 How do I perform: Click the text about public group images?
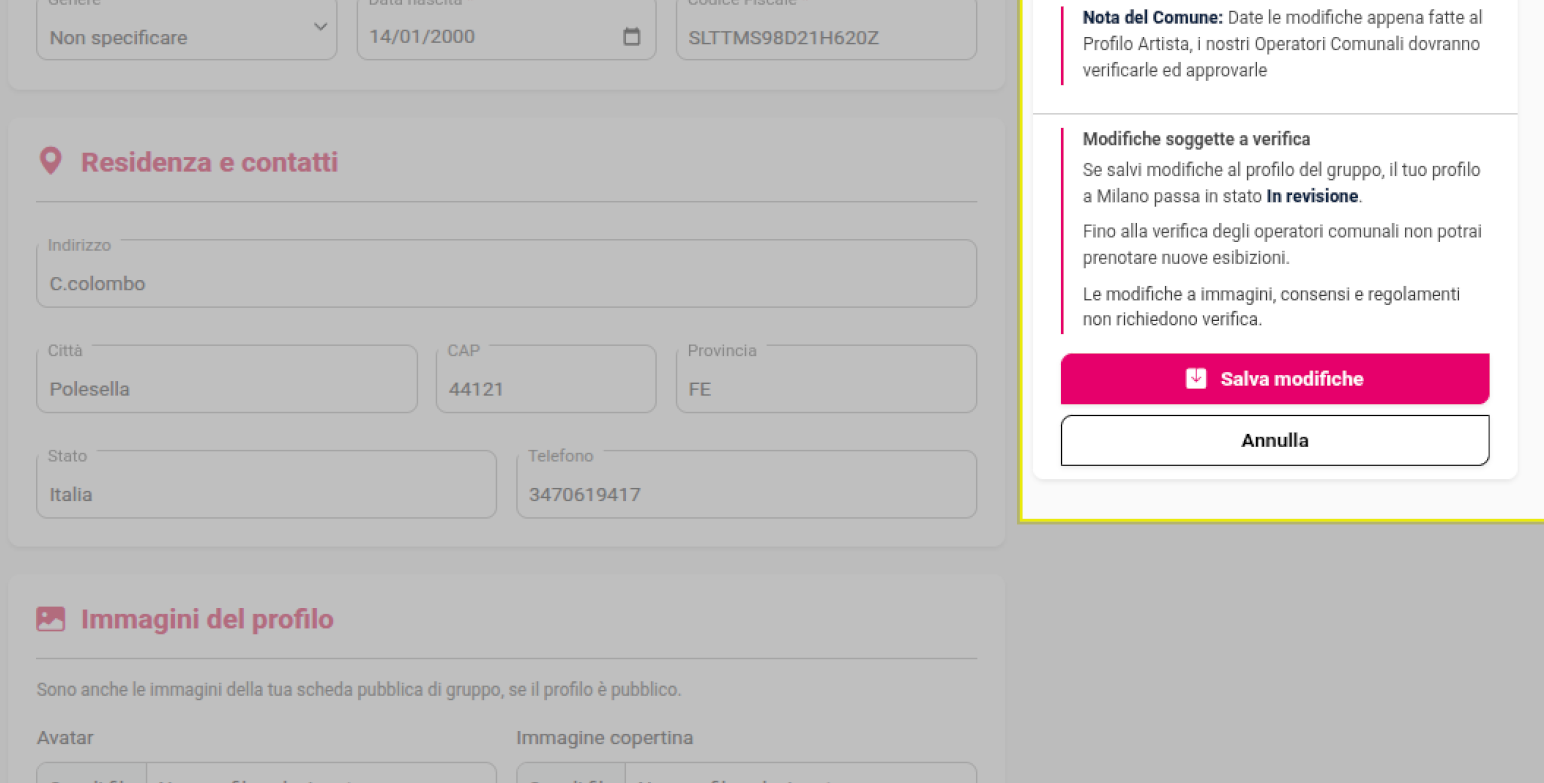[359, 690]
